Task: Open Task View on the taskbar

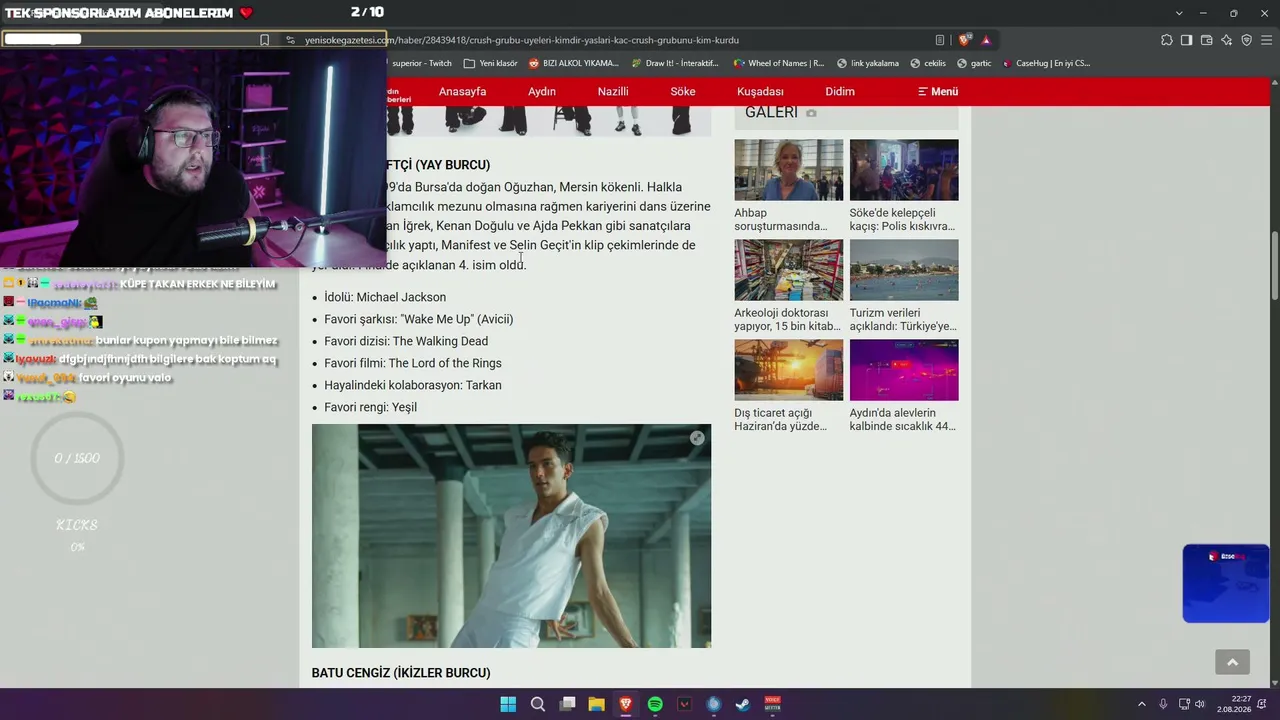Action: click(x=567, y=704)
